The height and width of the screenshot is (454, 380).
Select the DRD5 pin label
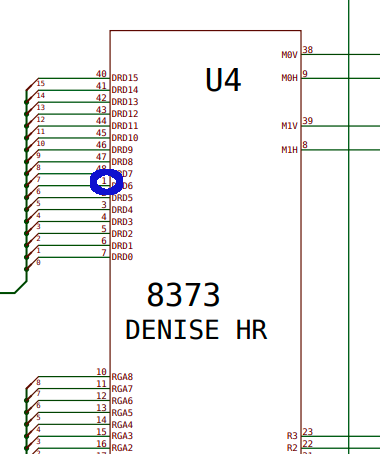coord(122,198)
